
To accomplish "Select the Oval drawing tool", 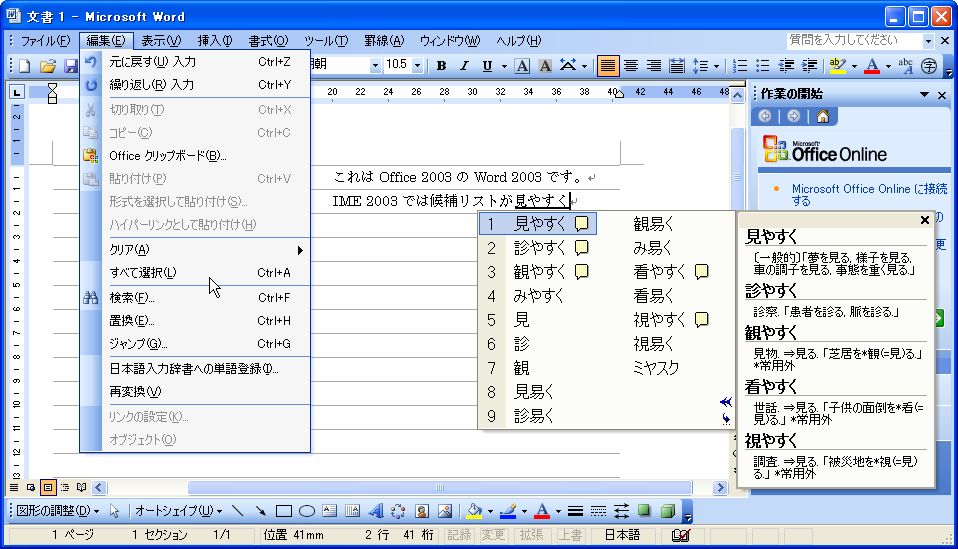I will coord(307,511).
